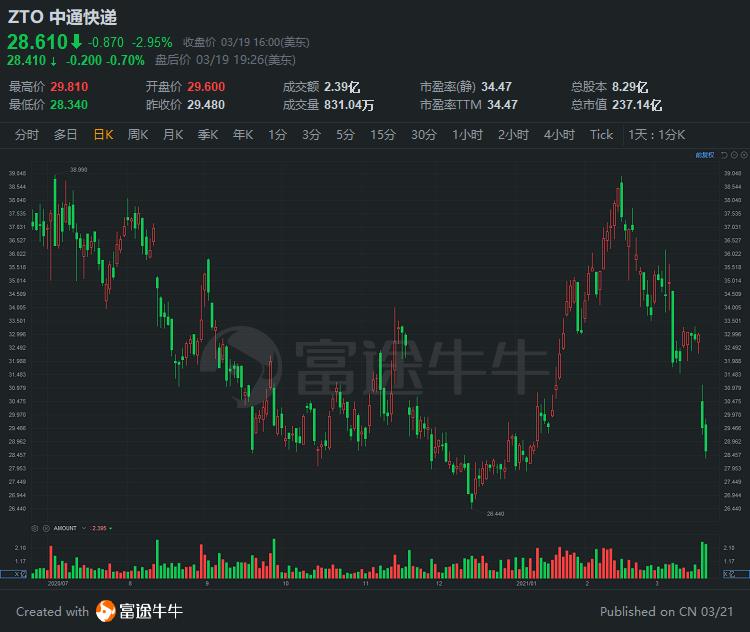This screenshot has height=632, width=750.
Task: Click the 开盘价 value 29.600
Action: [206, 87]
